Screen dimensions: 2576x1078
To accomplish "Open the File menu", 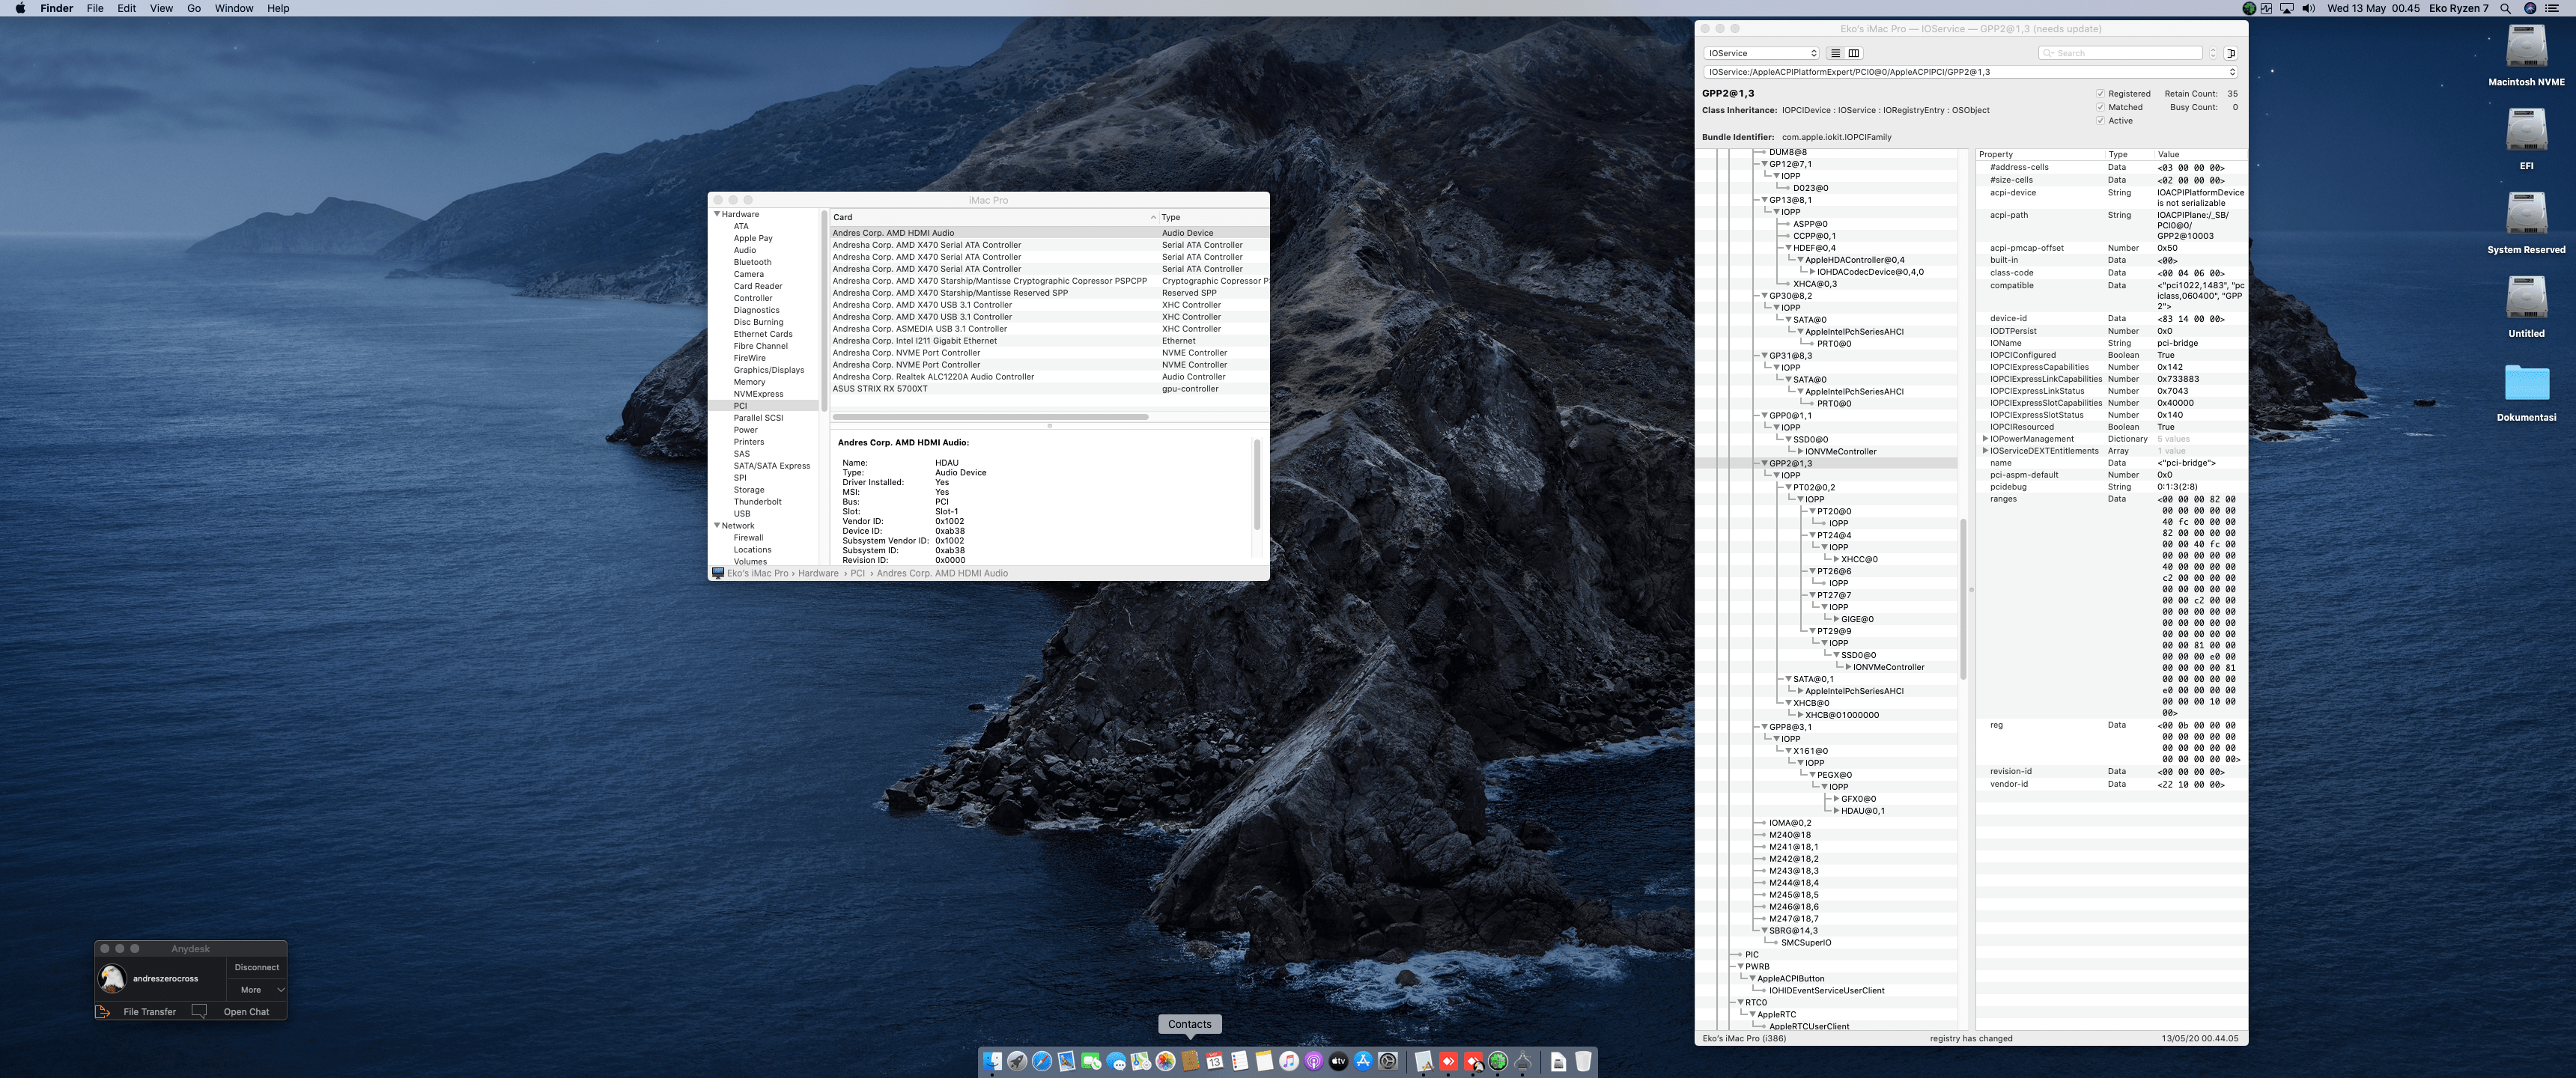I will coord(95,8).
